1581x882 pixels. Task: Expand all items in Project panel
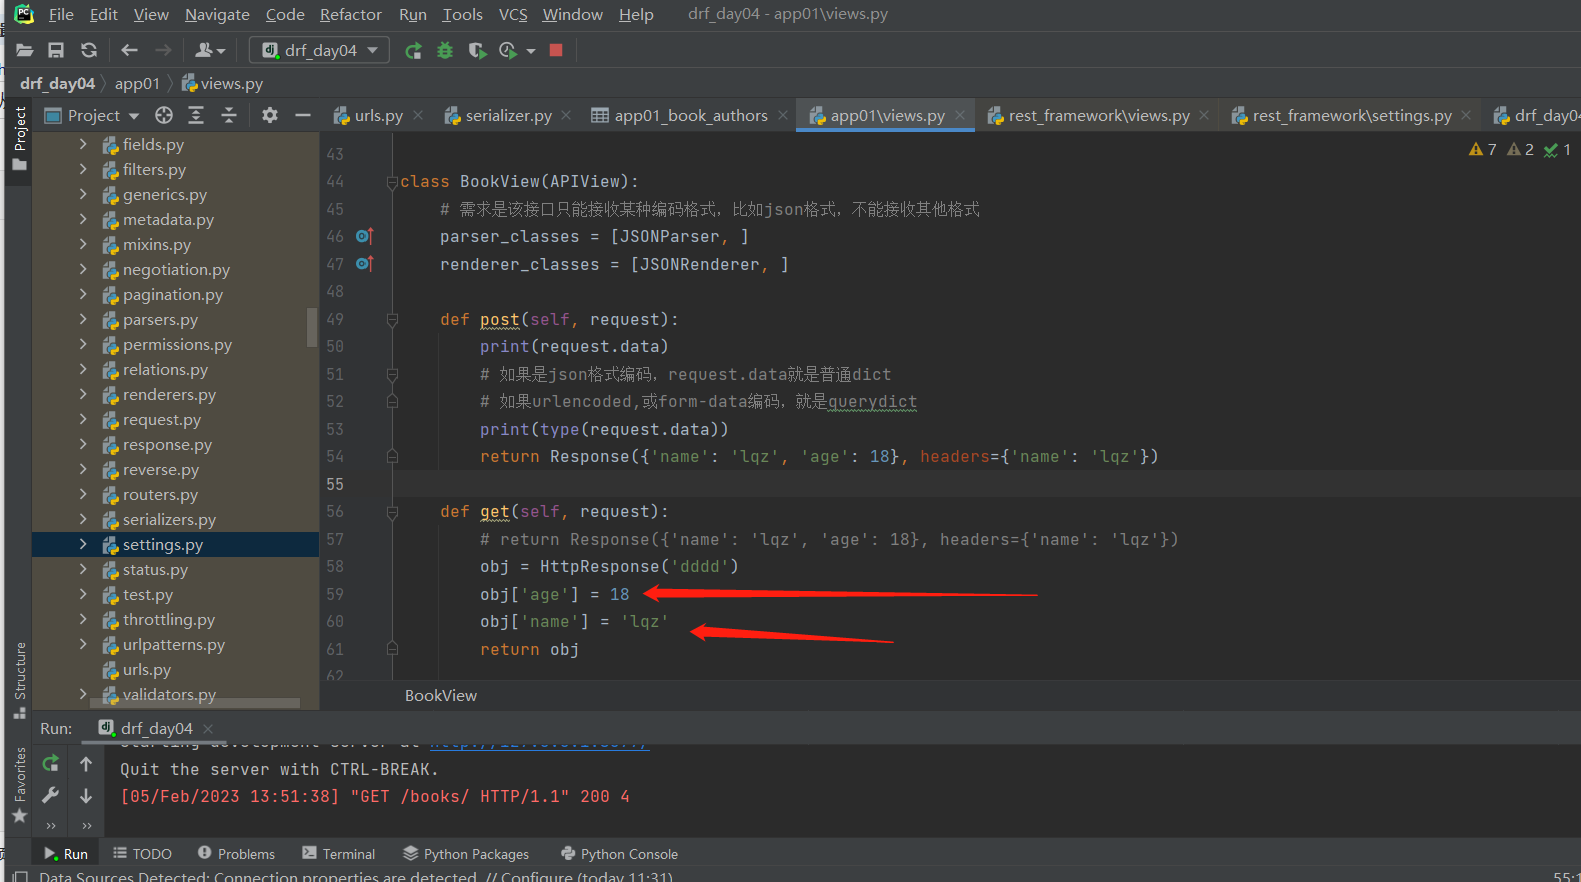[196, 116]
